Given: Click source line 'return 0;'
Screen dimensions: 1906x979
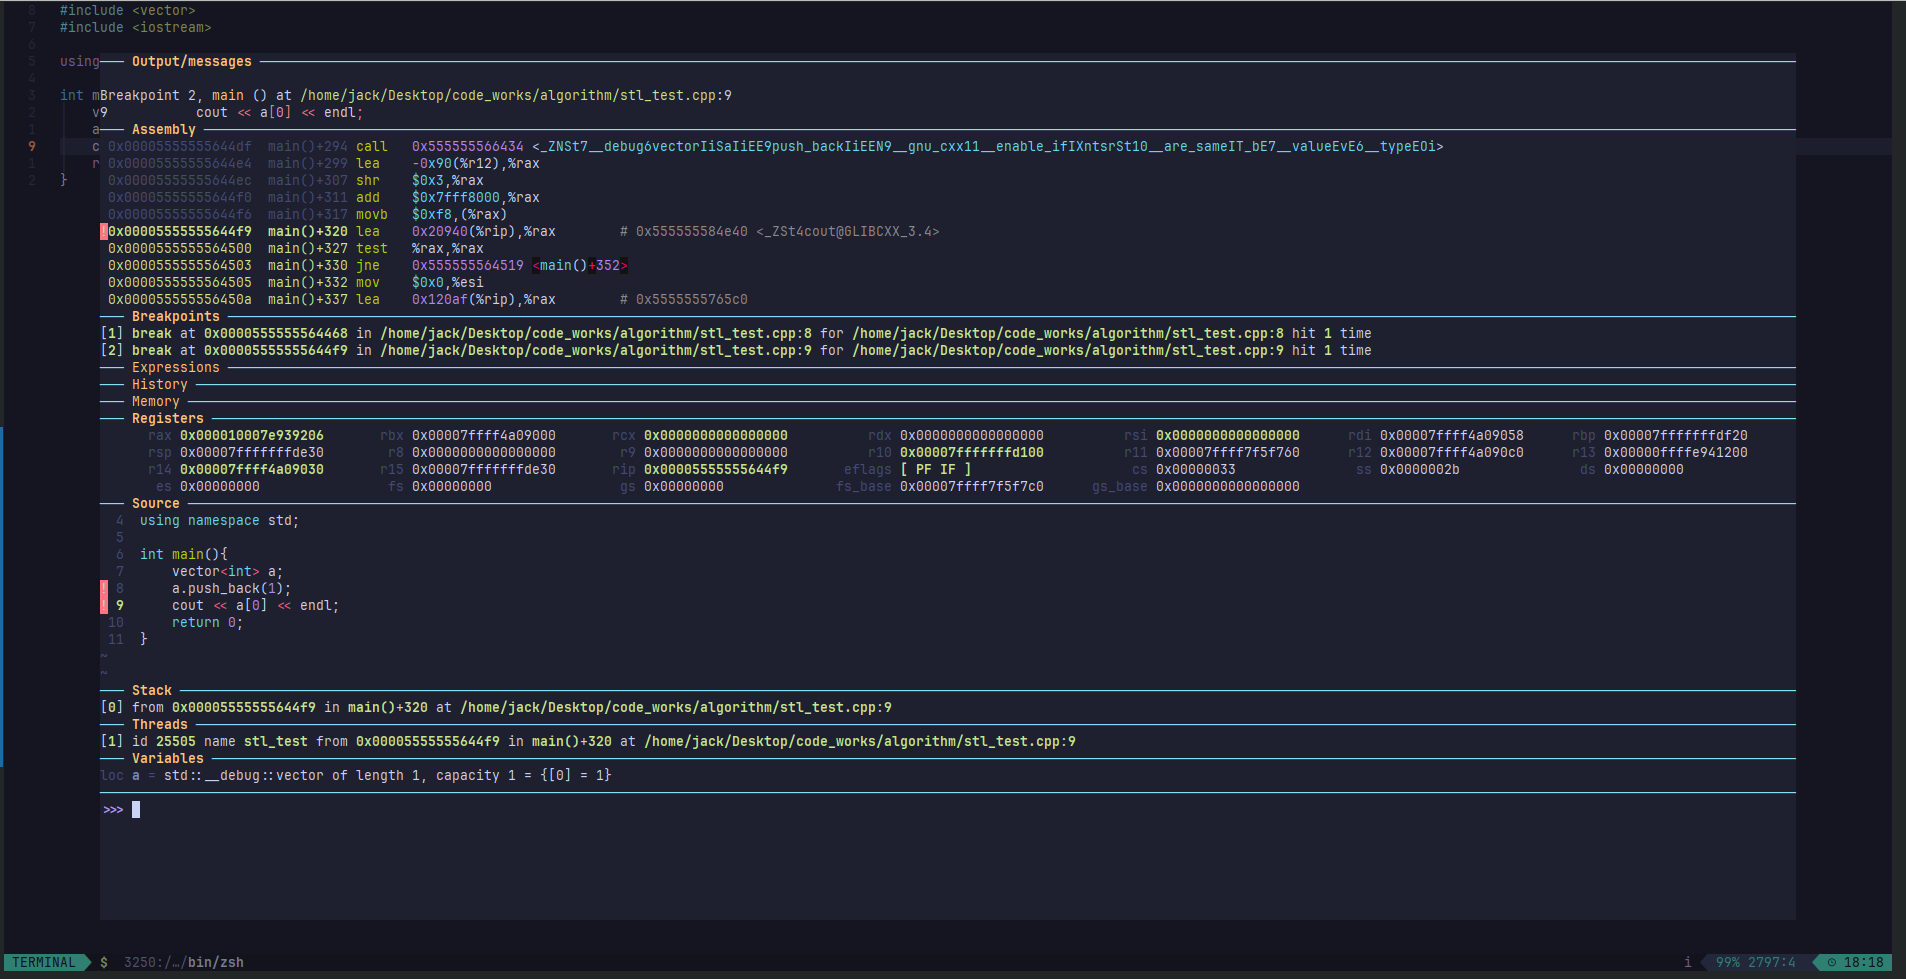Looking at the screenshot, I should pyautogui.click(x=208, y=623).
